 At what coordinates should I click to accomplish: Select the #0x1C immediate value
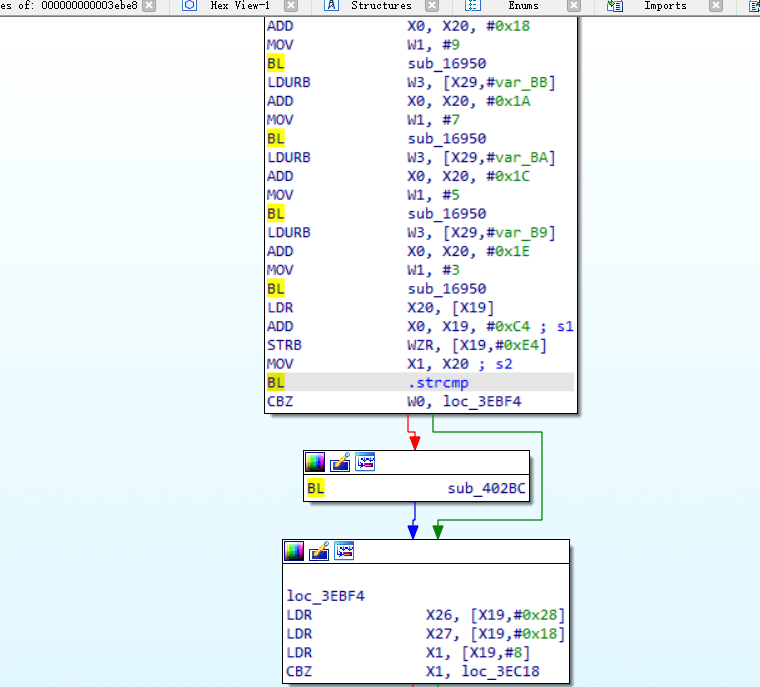(508, 176)
